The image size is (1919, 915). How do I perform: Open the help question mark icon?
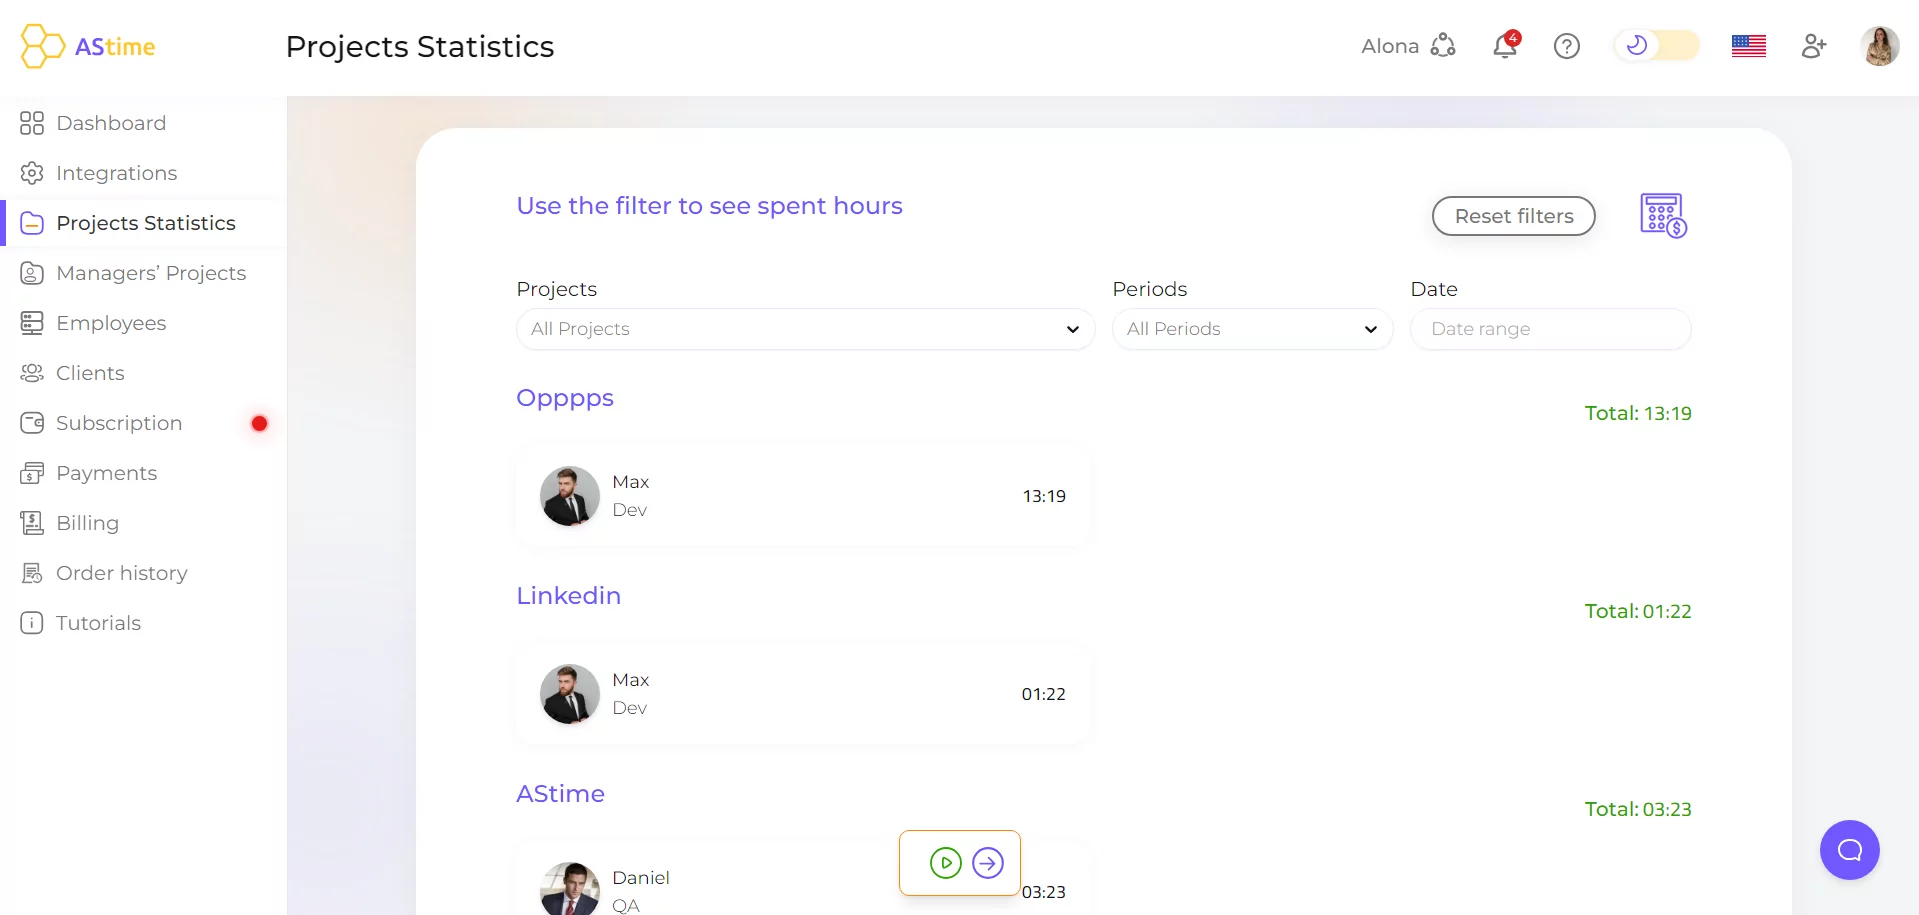tap(1566, 46)
